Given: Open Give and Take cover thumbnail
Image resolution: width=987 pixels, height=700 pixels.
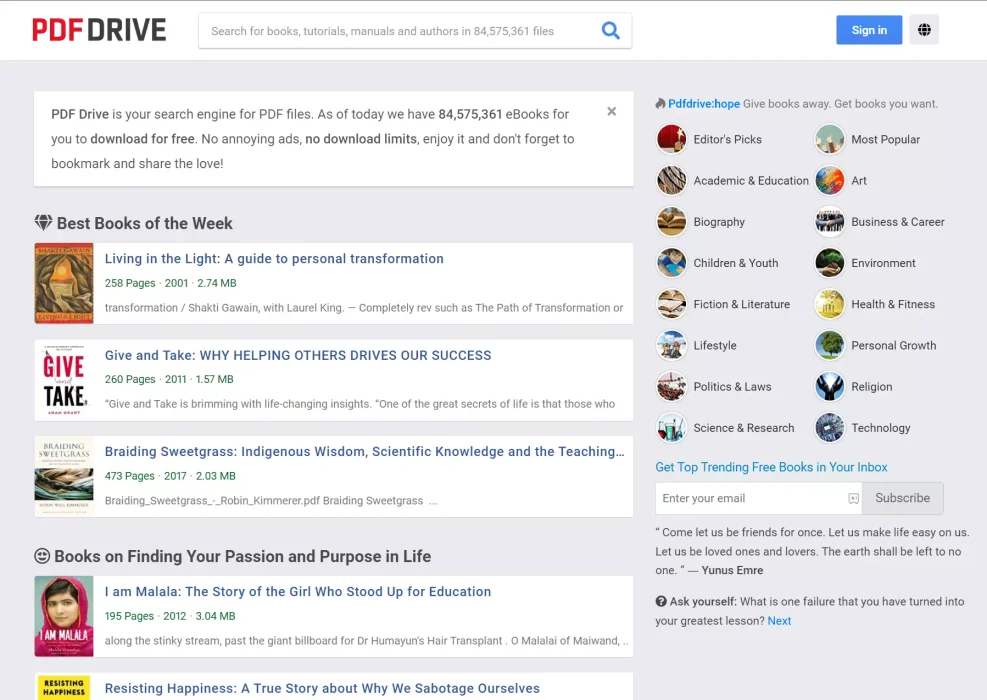Looking at the screenshot, I should 64,380.
